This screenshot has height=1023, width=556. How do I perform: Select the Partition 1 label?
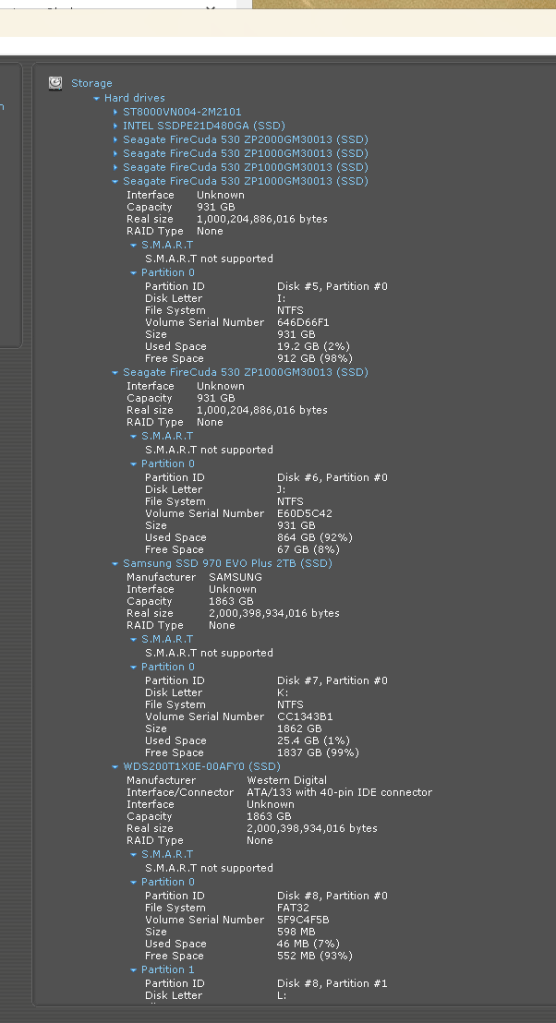pyautogui.click(x=168, y=970)
